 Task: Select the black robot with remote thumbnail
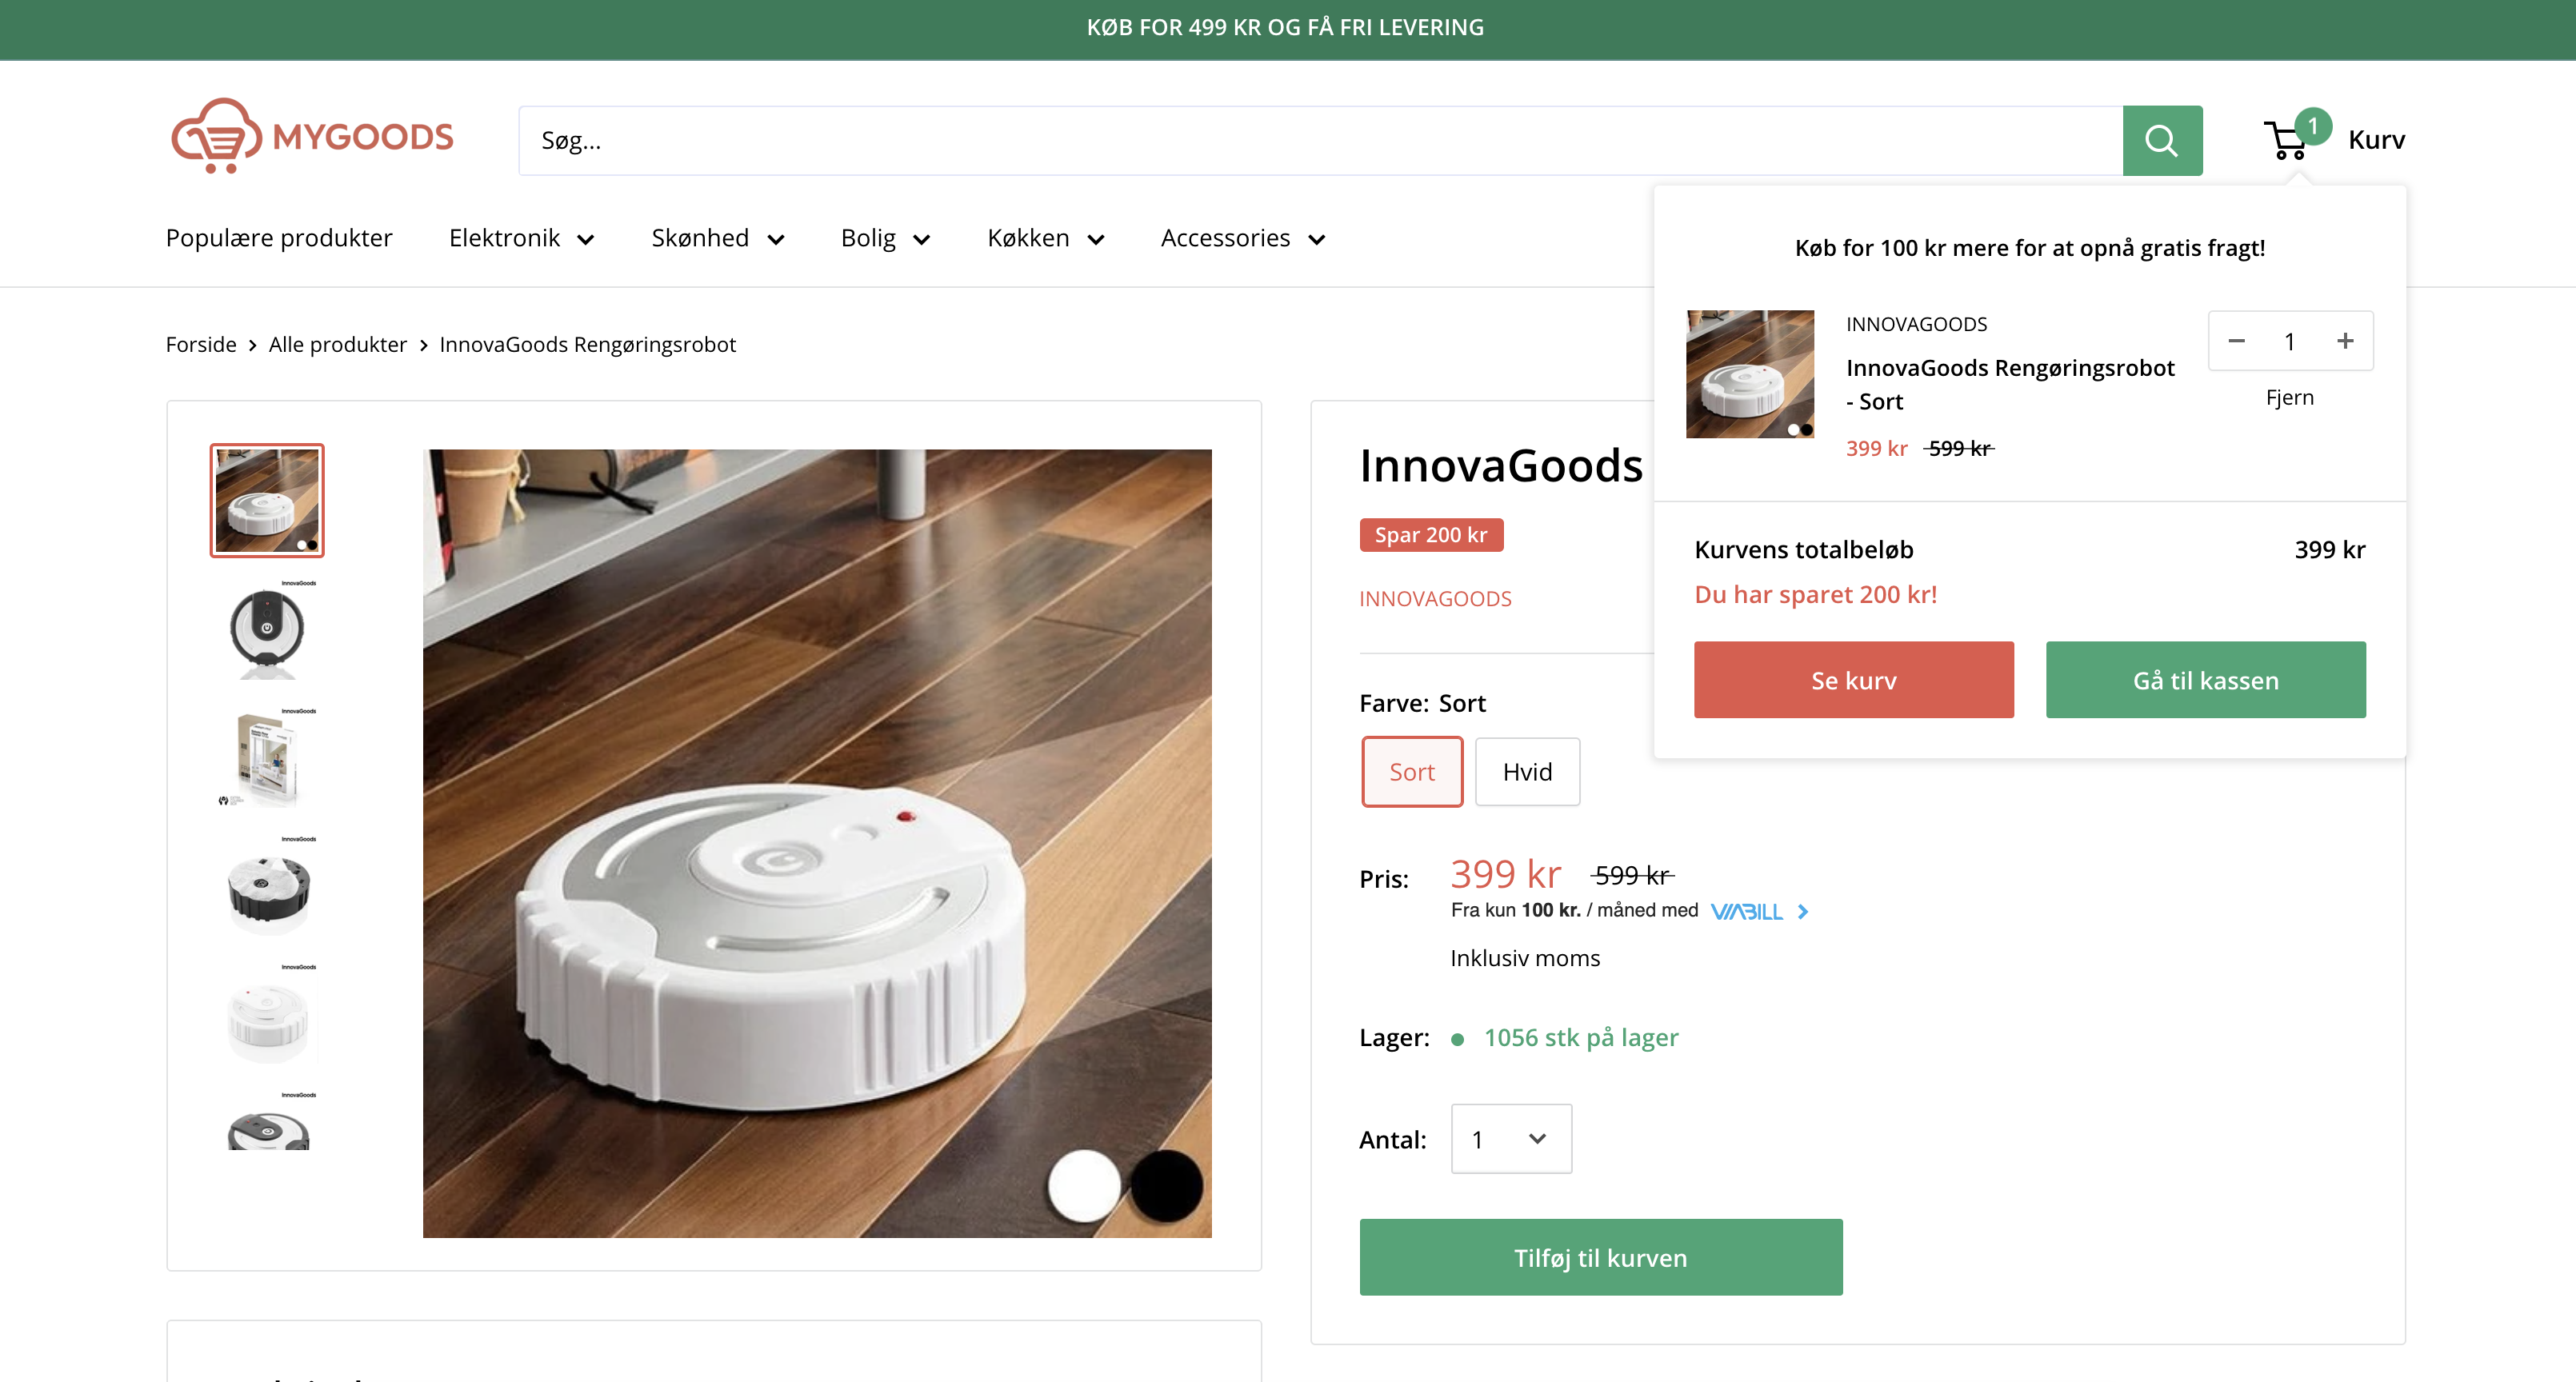(x=267, y=629)
